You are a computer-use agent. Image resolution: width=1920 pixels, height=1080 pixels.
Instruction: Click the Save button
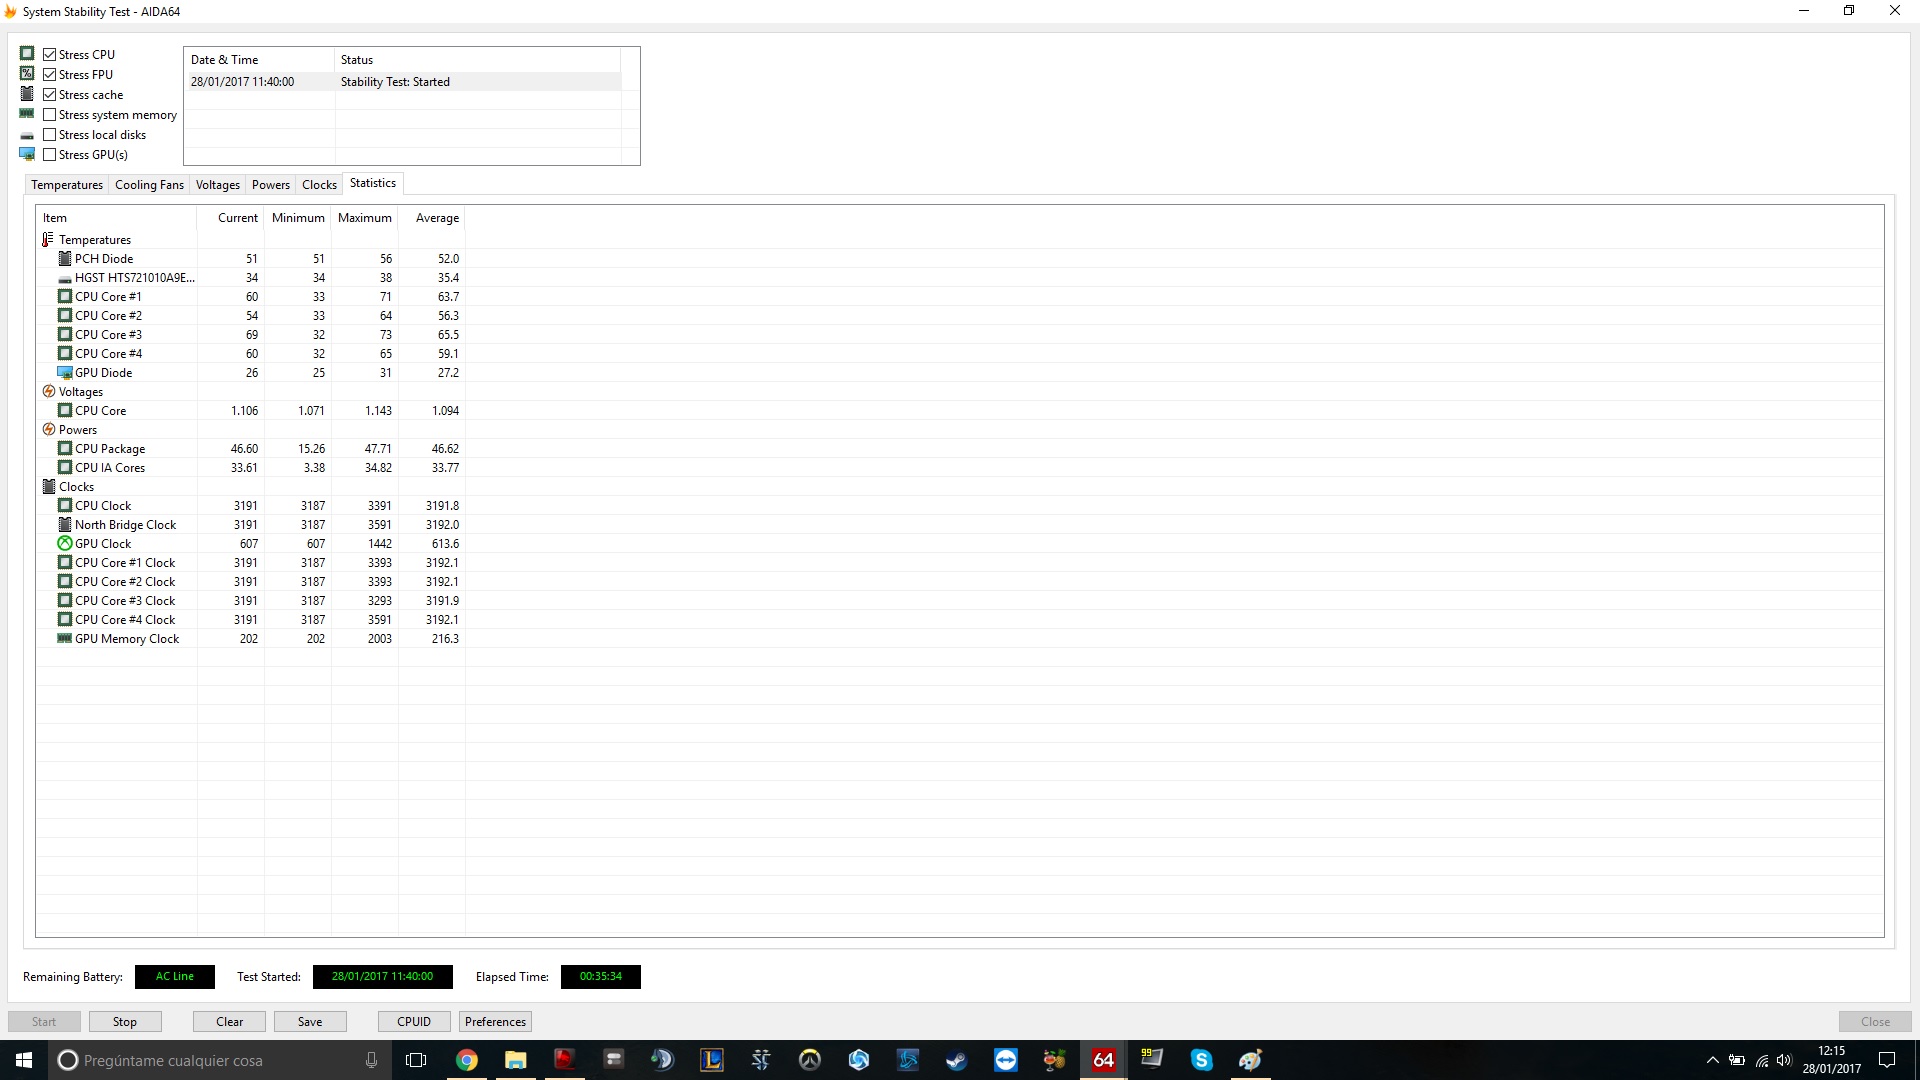(x=310, y=1021)
